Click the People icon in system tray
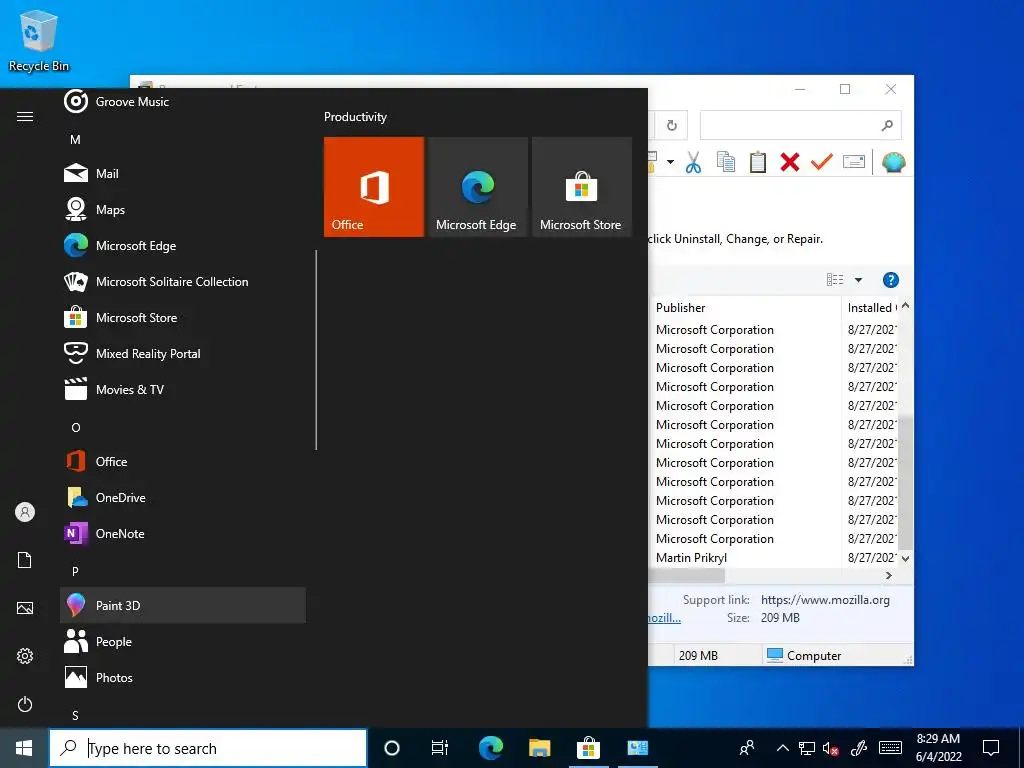 [746, 748]
